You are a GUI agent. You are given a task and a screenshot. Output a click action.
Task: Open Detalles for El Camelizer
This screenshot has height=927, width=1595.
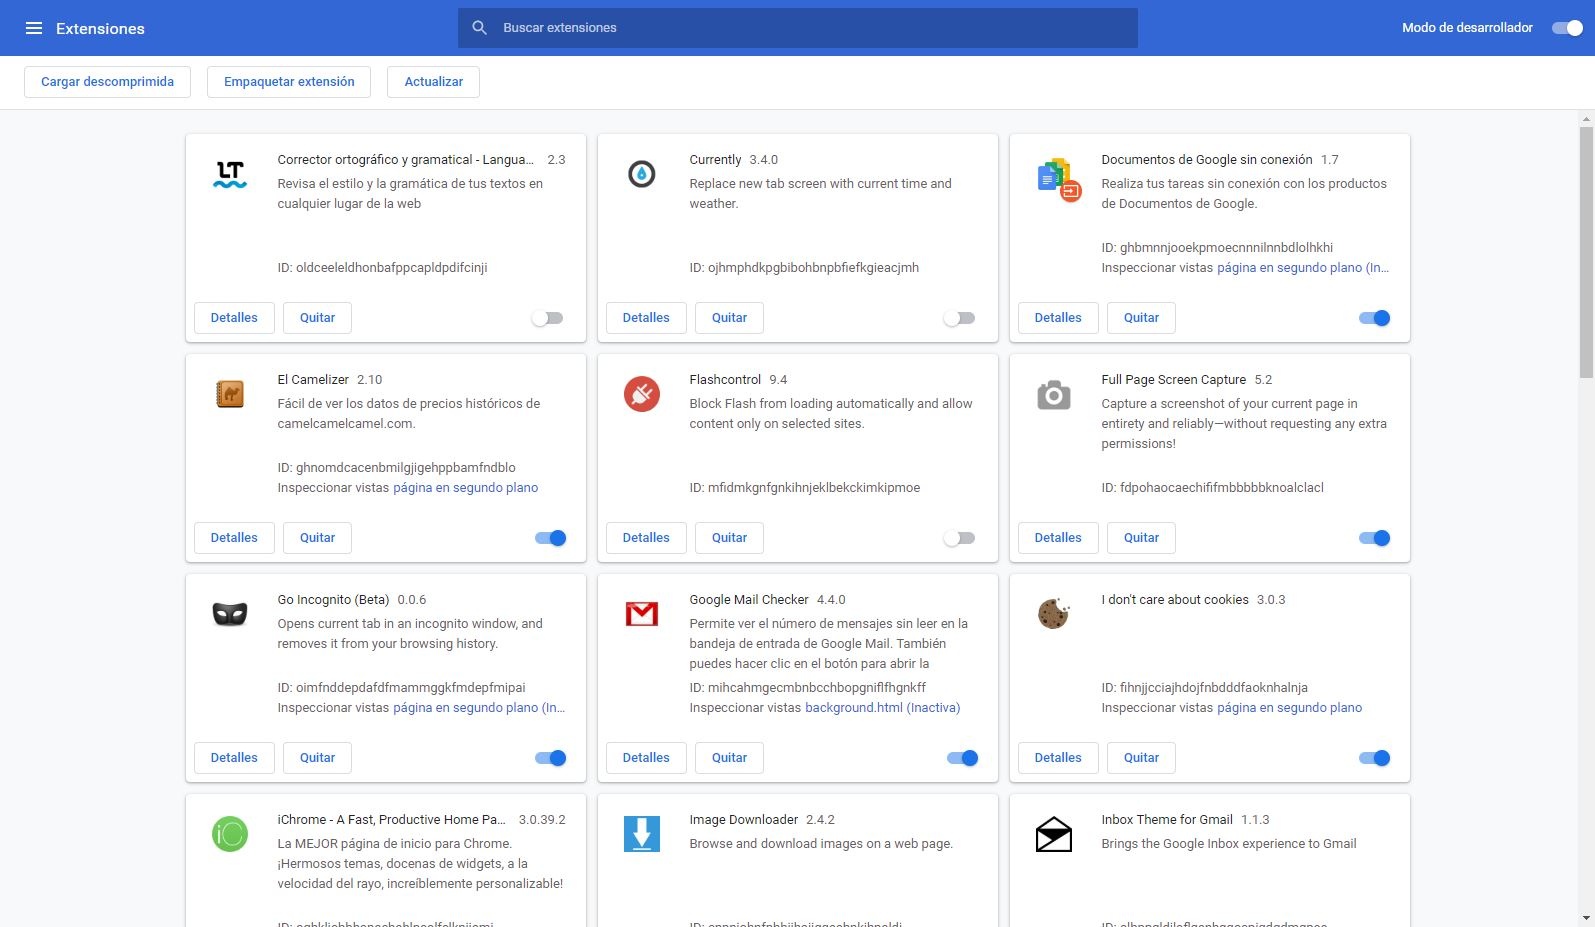coord(234,538)
